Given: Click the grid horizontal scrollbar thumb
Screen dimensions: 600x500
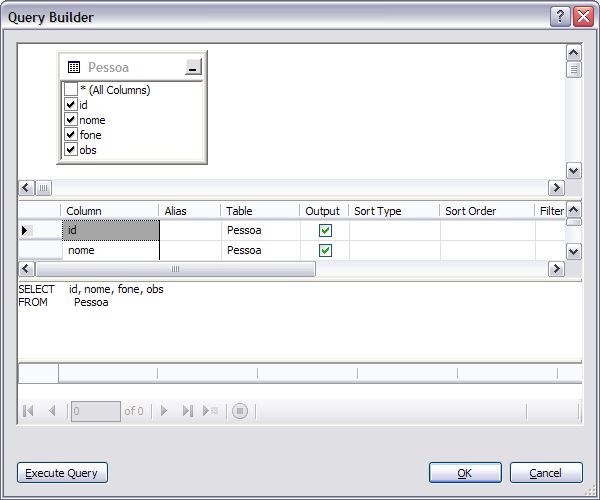Looking at the screenshot, I should (175, 269).
